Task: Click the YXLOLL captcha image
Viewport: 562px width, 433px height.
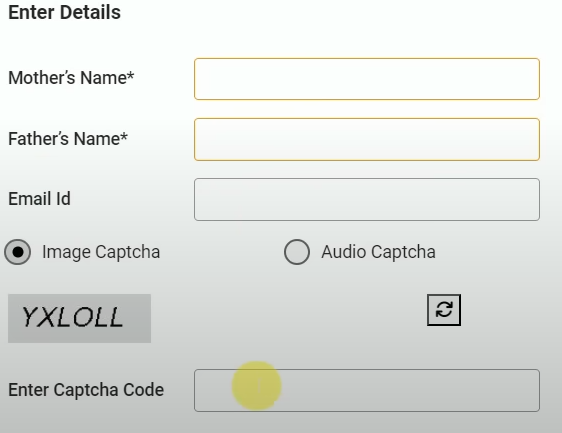Action: pyautogui.click(x=79, y=318)
